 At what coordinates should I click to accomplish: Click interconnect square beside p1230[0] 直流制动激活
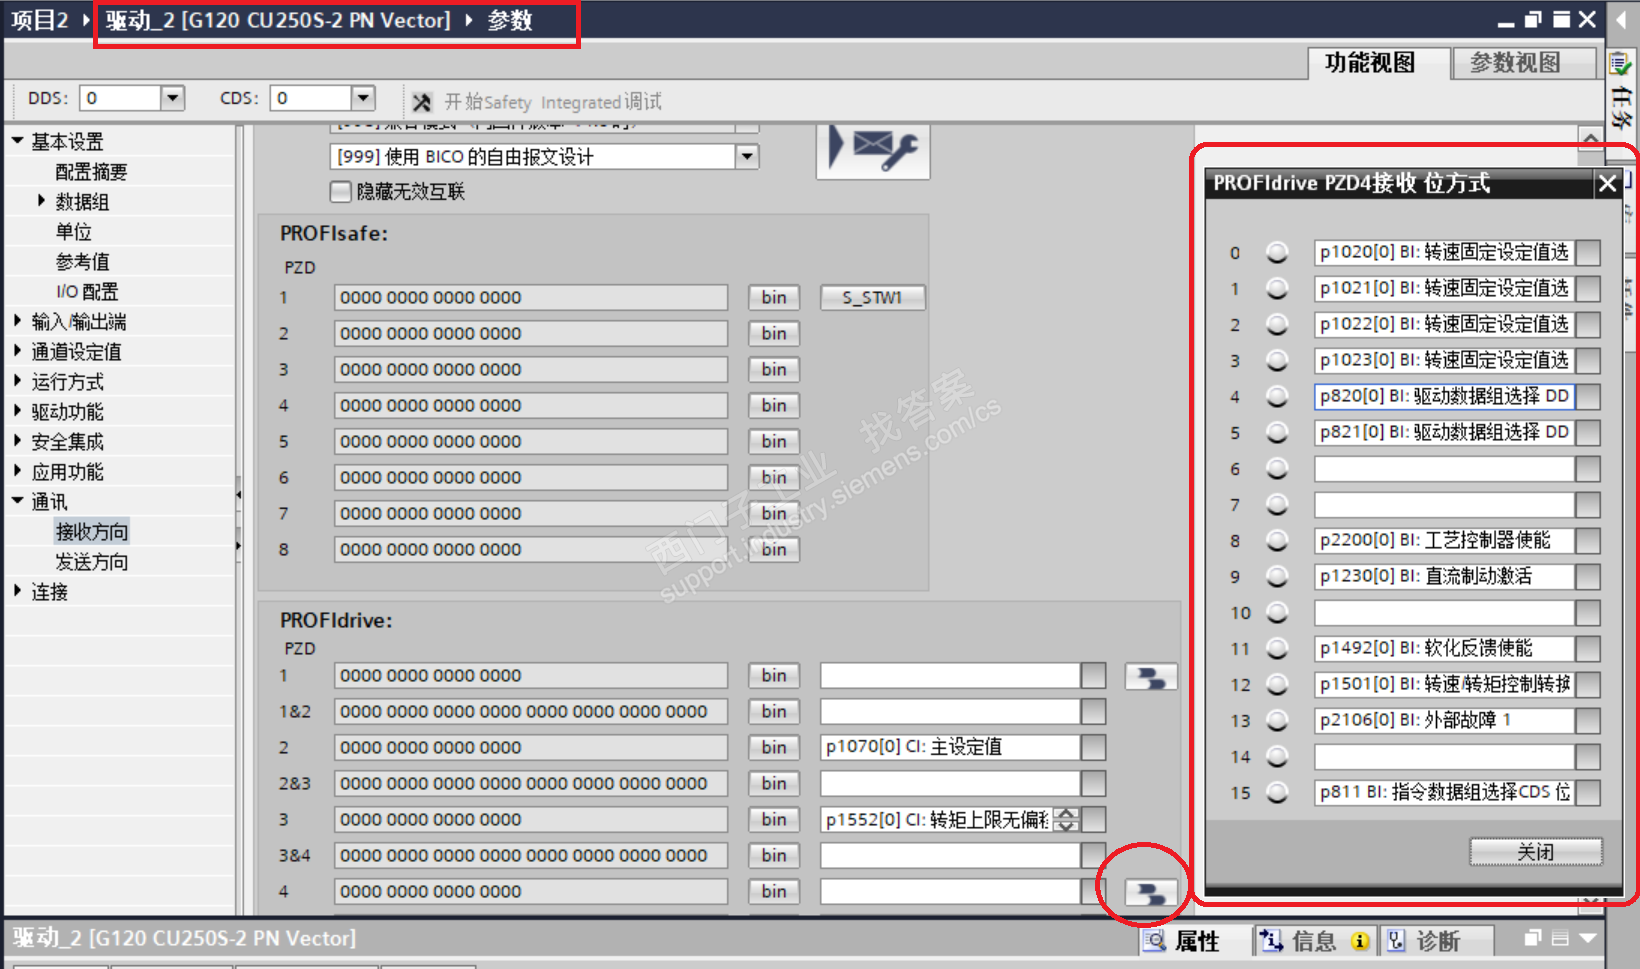tap(1588, 577)
